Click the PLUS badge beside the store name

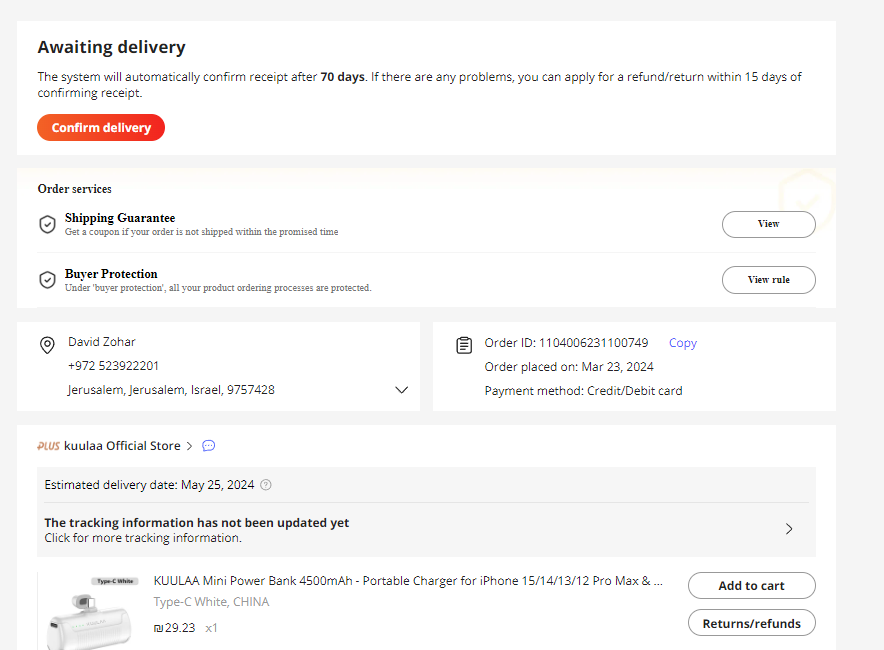point(49,446)
